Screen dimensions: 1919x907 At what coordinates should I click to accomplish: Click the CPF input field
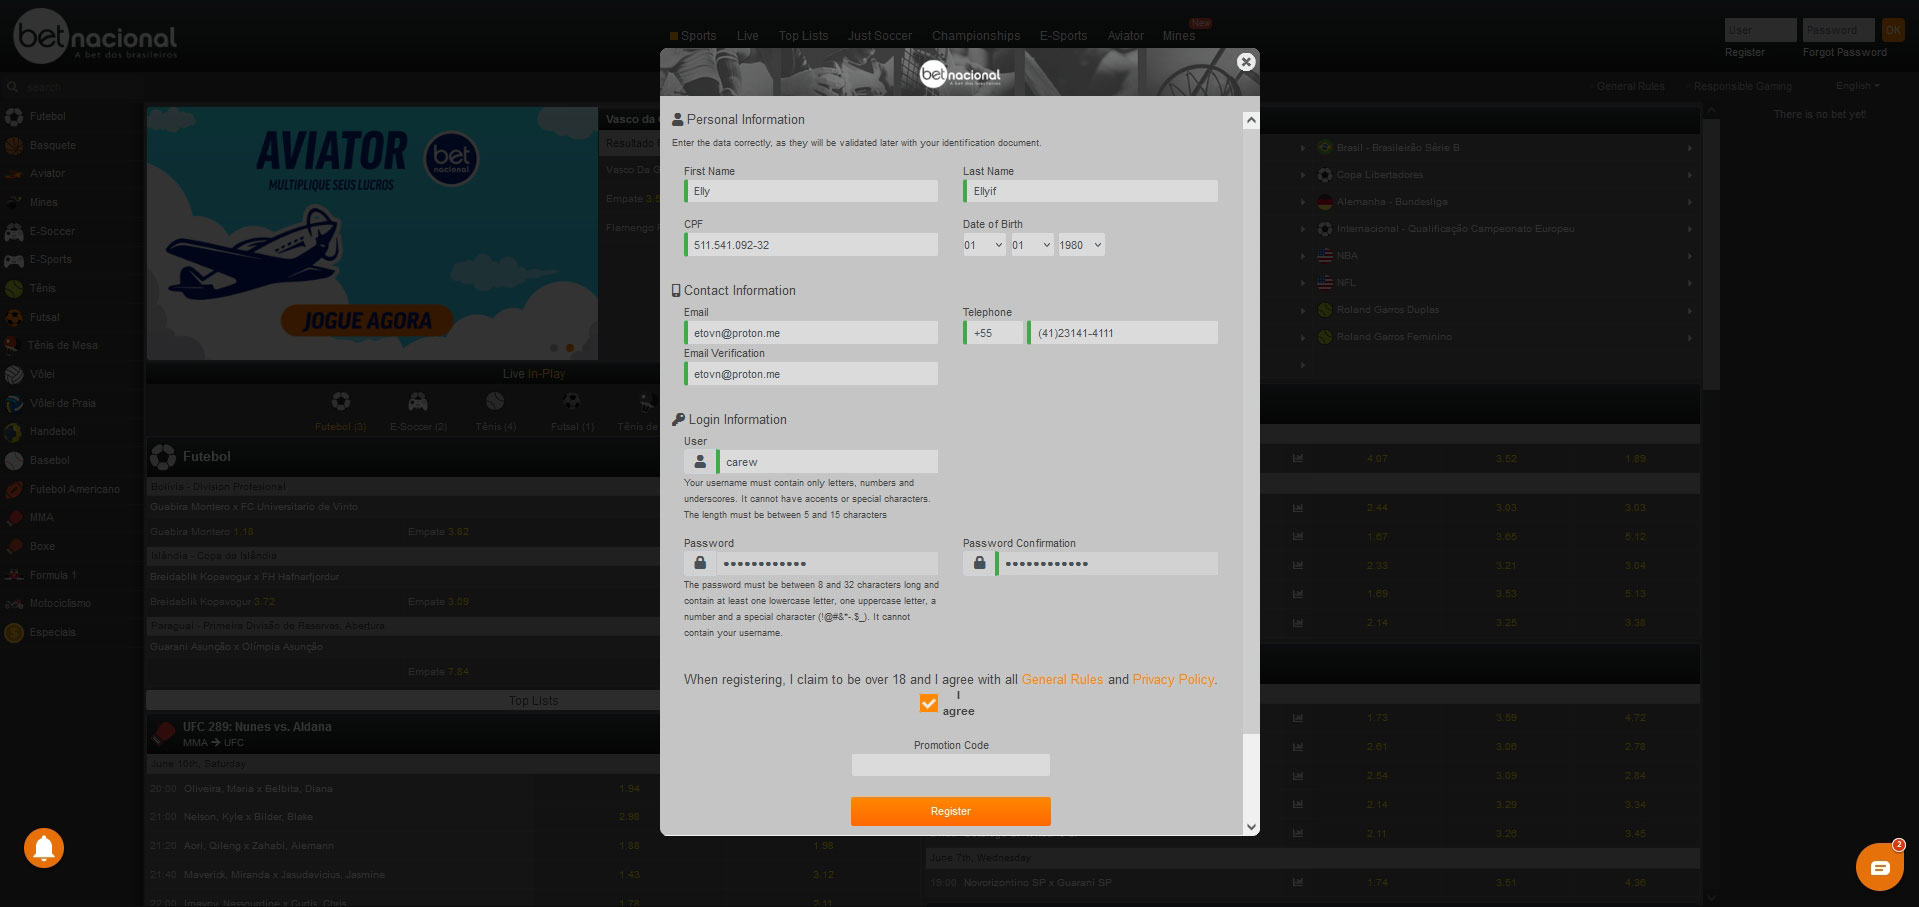[811, 245]
